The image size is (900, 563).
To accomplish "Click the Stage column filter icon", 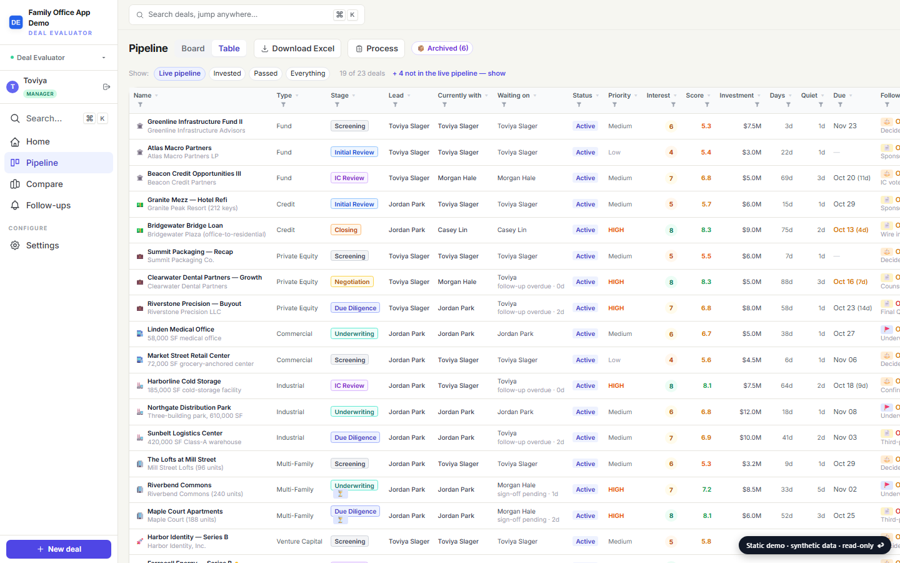I will pos(337,104).
